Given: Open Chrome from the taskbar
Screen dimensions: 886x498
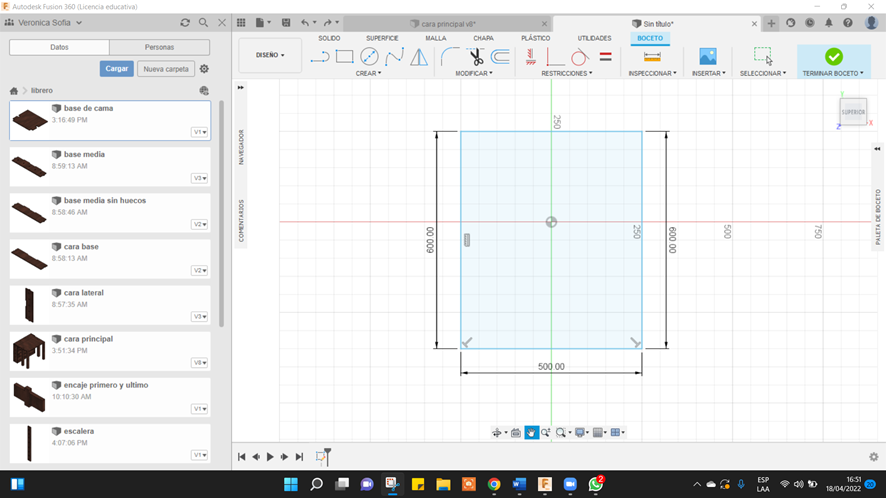Looking at the screenshot, I should point(494,484).
